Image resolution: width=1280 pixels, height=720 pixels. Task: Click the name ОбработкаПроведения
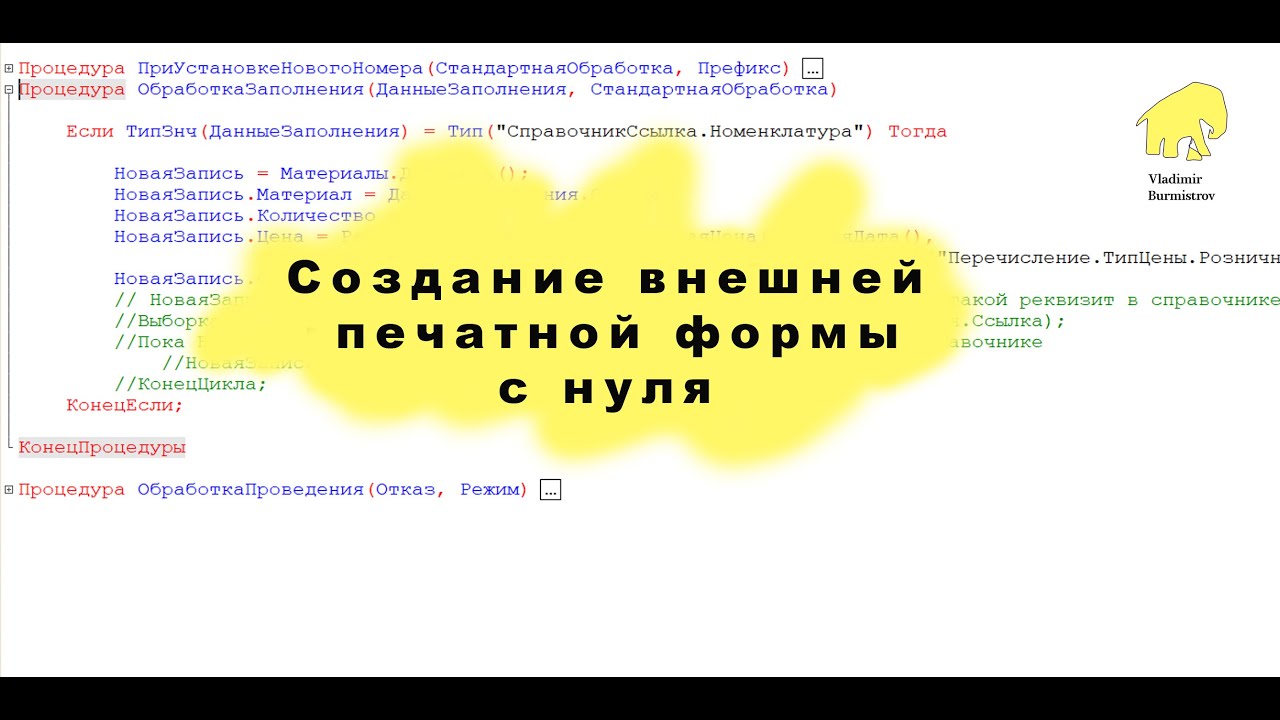[x=250, y=489]
